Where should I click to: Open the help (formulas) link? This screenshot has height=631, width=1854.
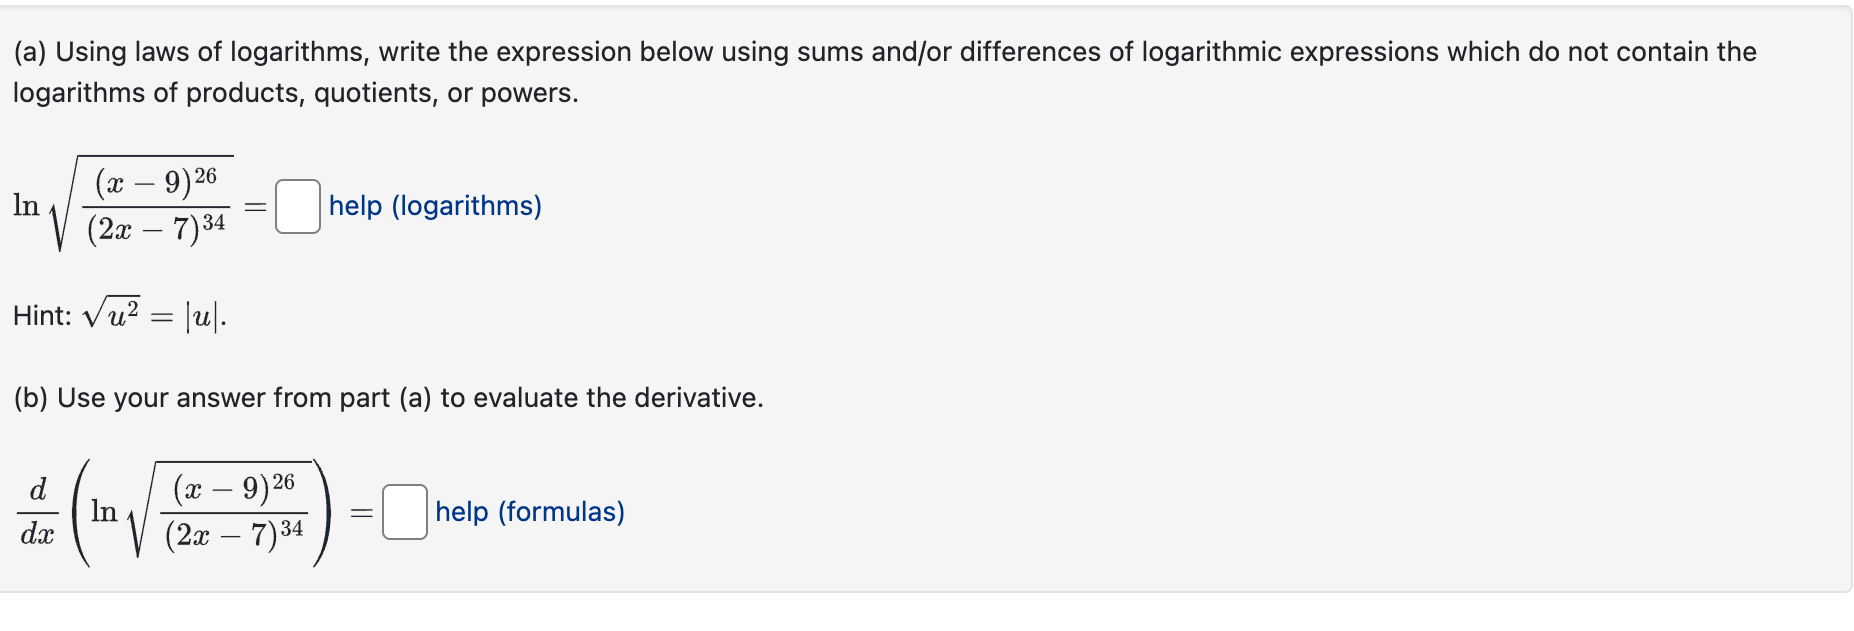(x=527, y=512)
